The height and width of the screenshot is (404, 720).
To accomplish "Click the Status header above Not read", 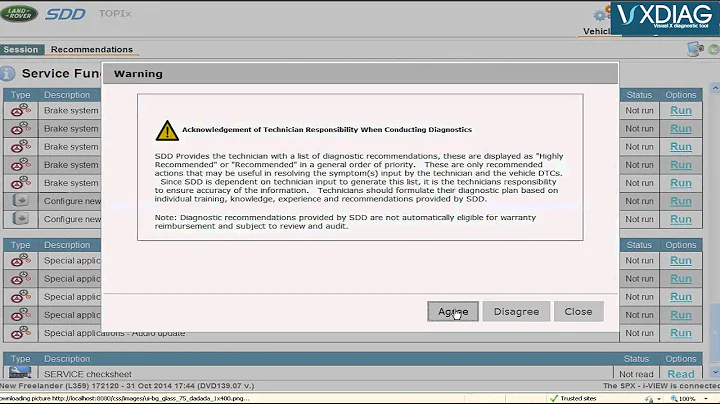I will (636, 359).
